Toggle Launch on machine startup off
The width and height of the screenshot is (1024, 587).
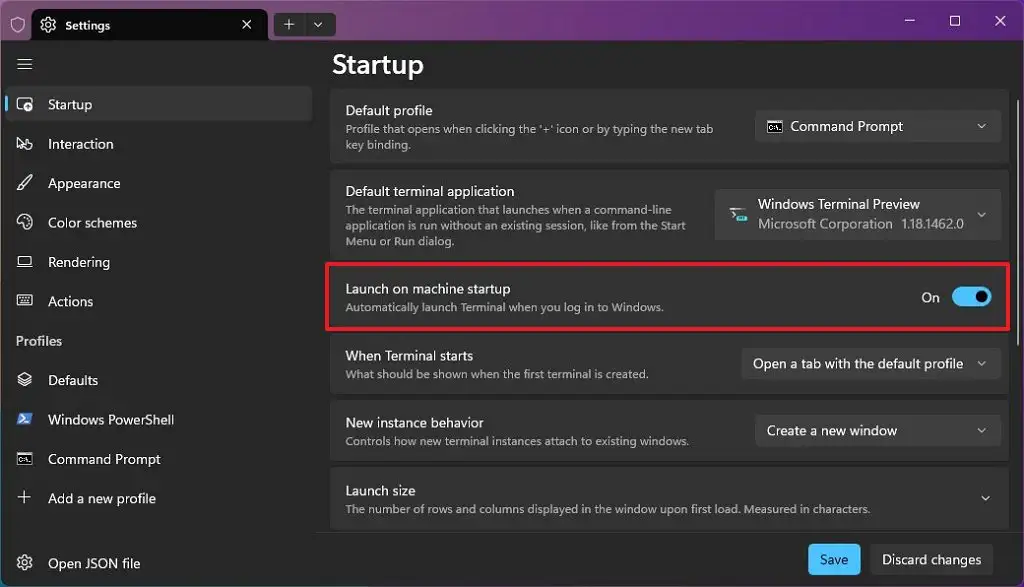point(971,297)
